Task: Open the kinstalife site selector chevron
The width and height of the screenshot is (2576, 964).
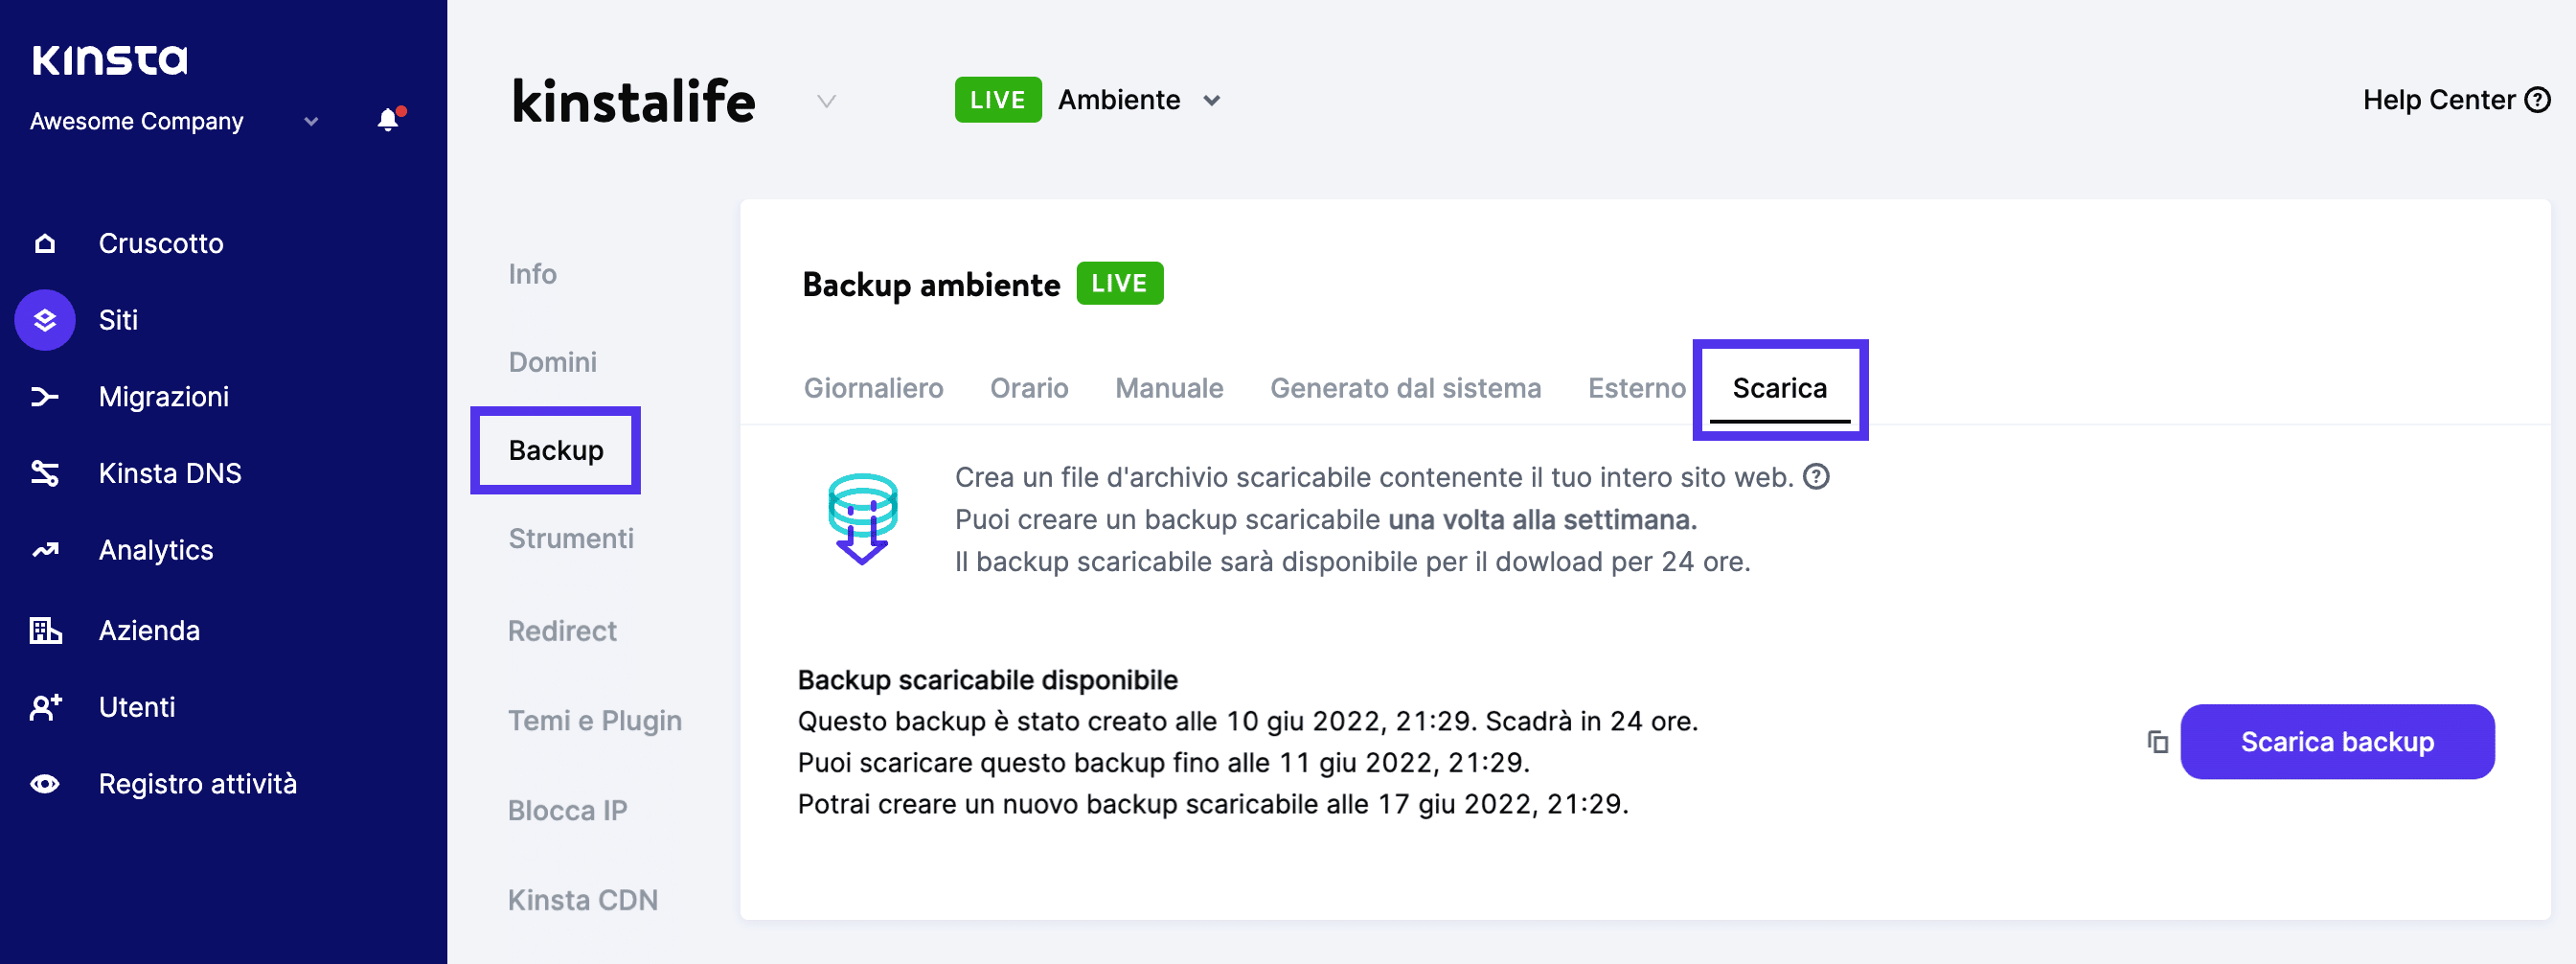Action: point(826,101)
